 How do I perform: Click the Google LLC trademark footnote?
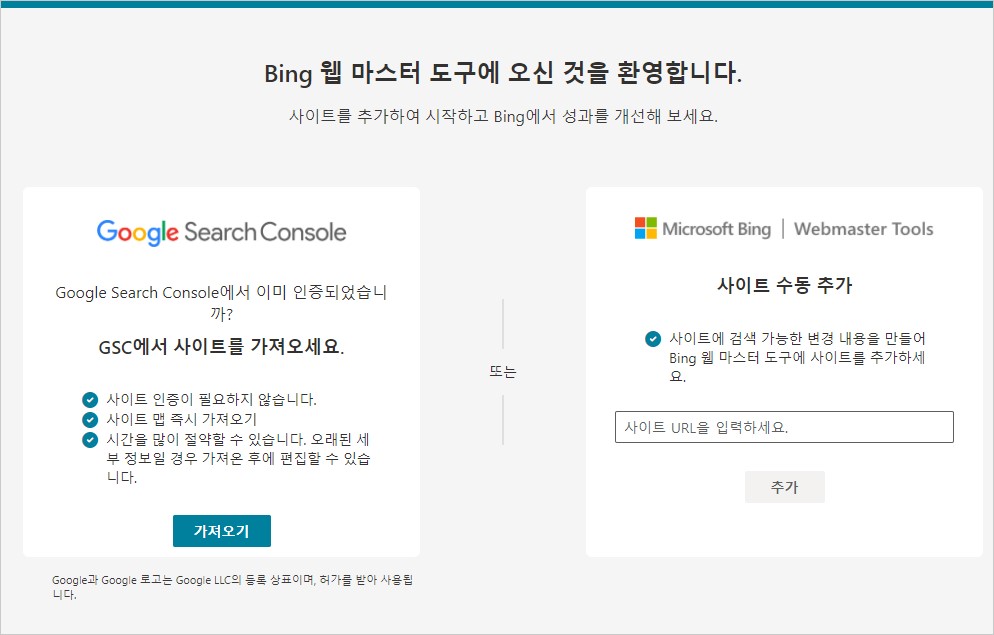(232, 587)
